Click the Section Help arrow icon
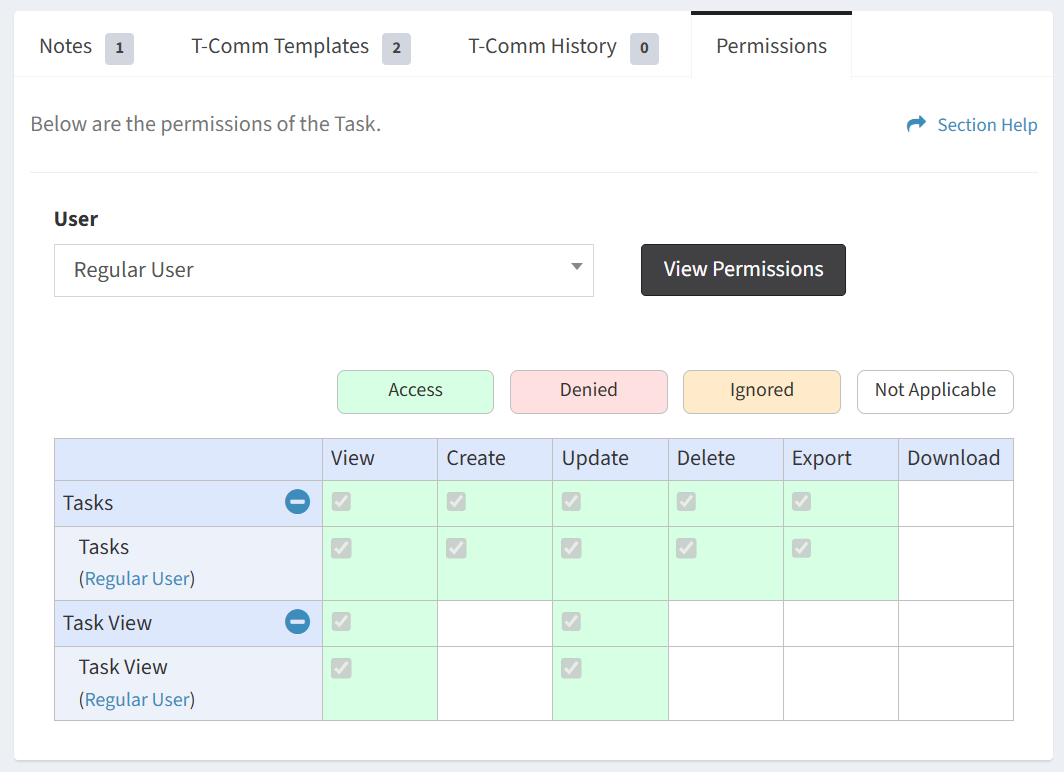1064x772 pixels. point(916,124)
